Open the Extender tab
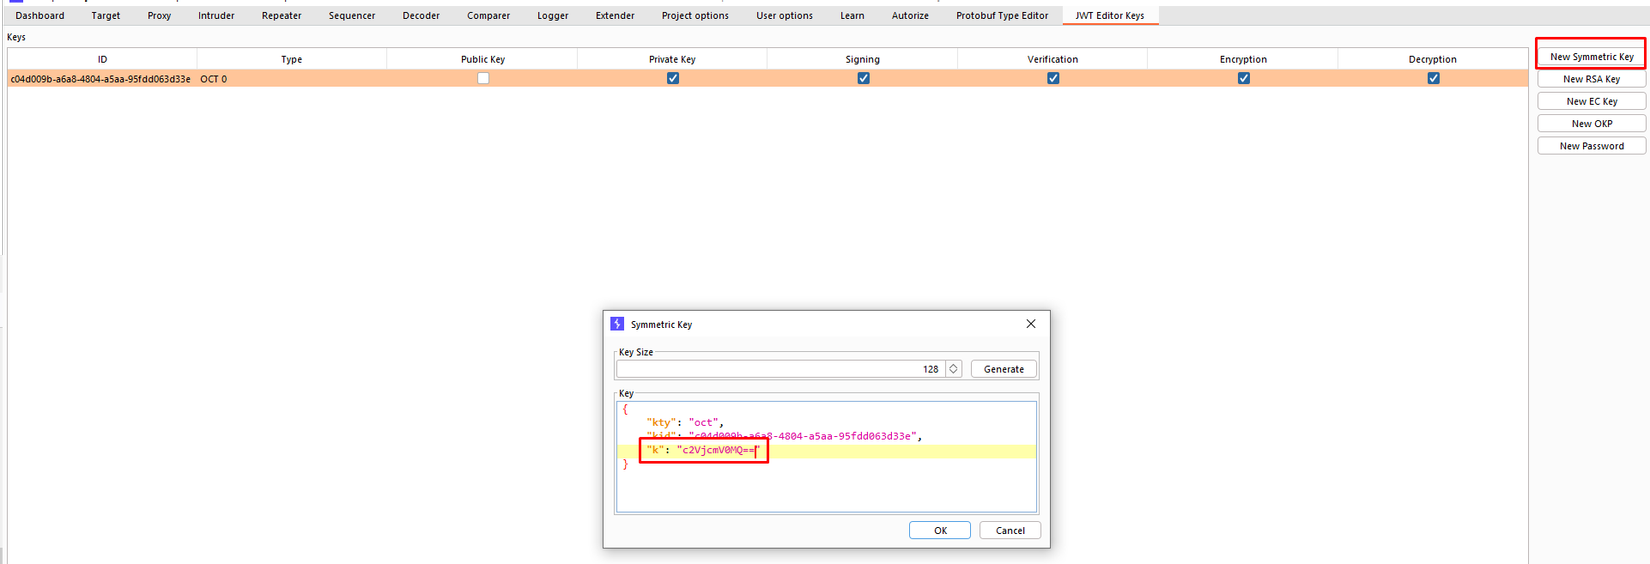 615,15
